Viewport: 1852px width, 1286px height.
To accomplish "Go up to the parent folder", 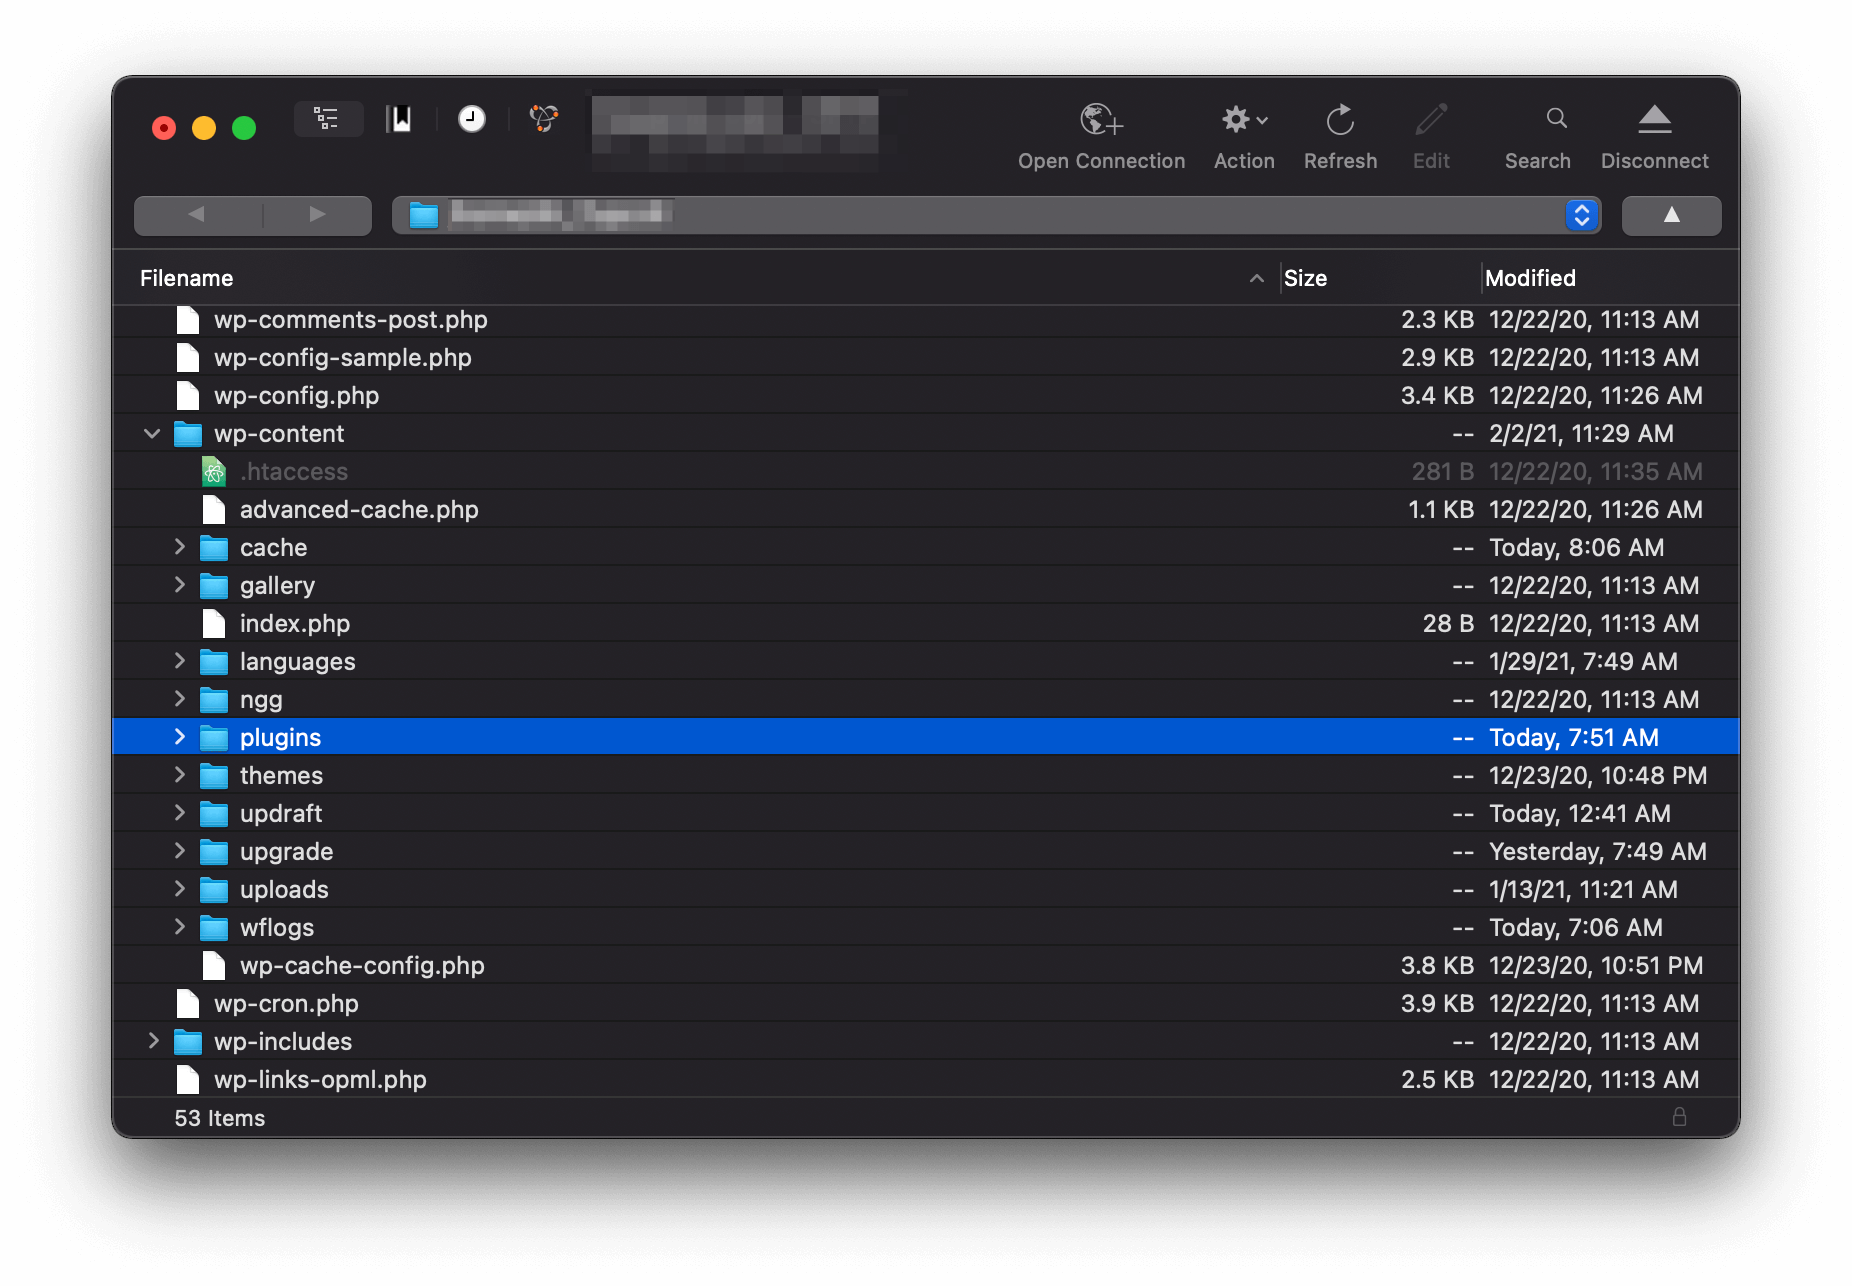I will point(1671,215).
